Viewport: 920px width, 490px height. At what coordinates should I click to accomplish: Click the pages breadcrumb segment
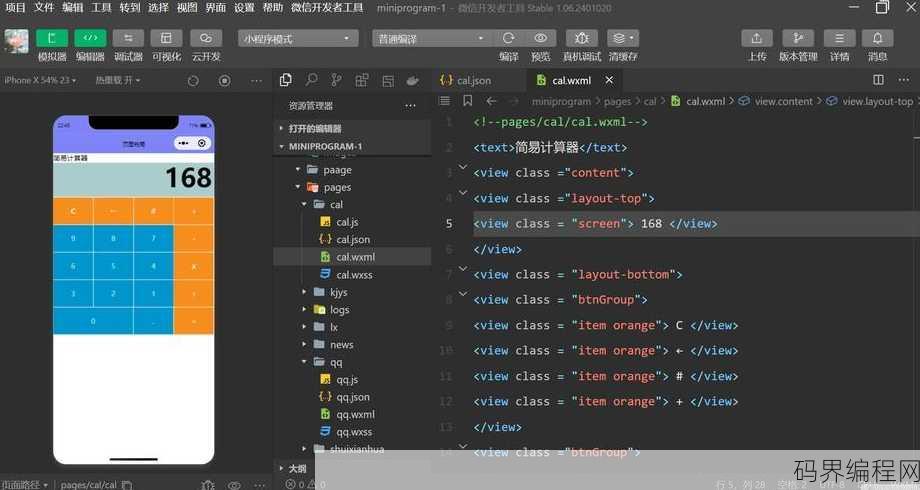click(617, 101)
